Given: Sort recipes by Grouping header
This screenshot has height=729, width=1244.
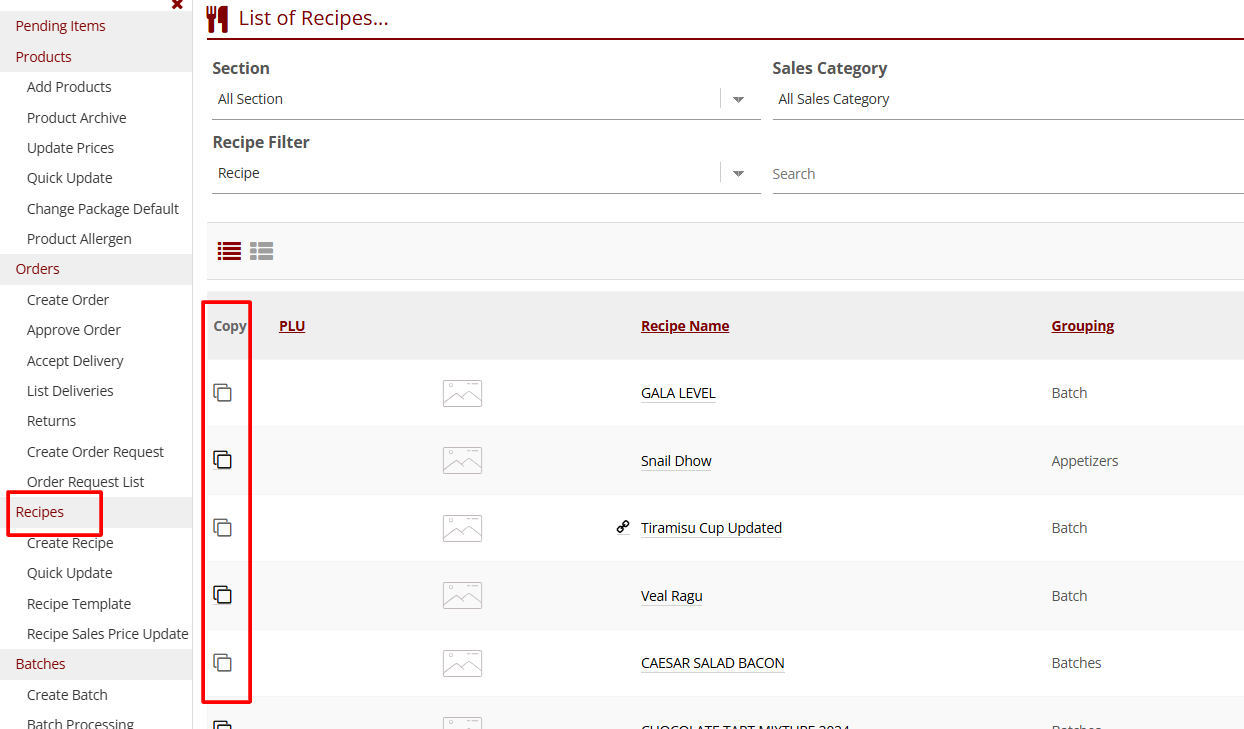Looking at the screenshot, I should (1082, 326).
